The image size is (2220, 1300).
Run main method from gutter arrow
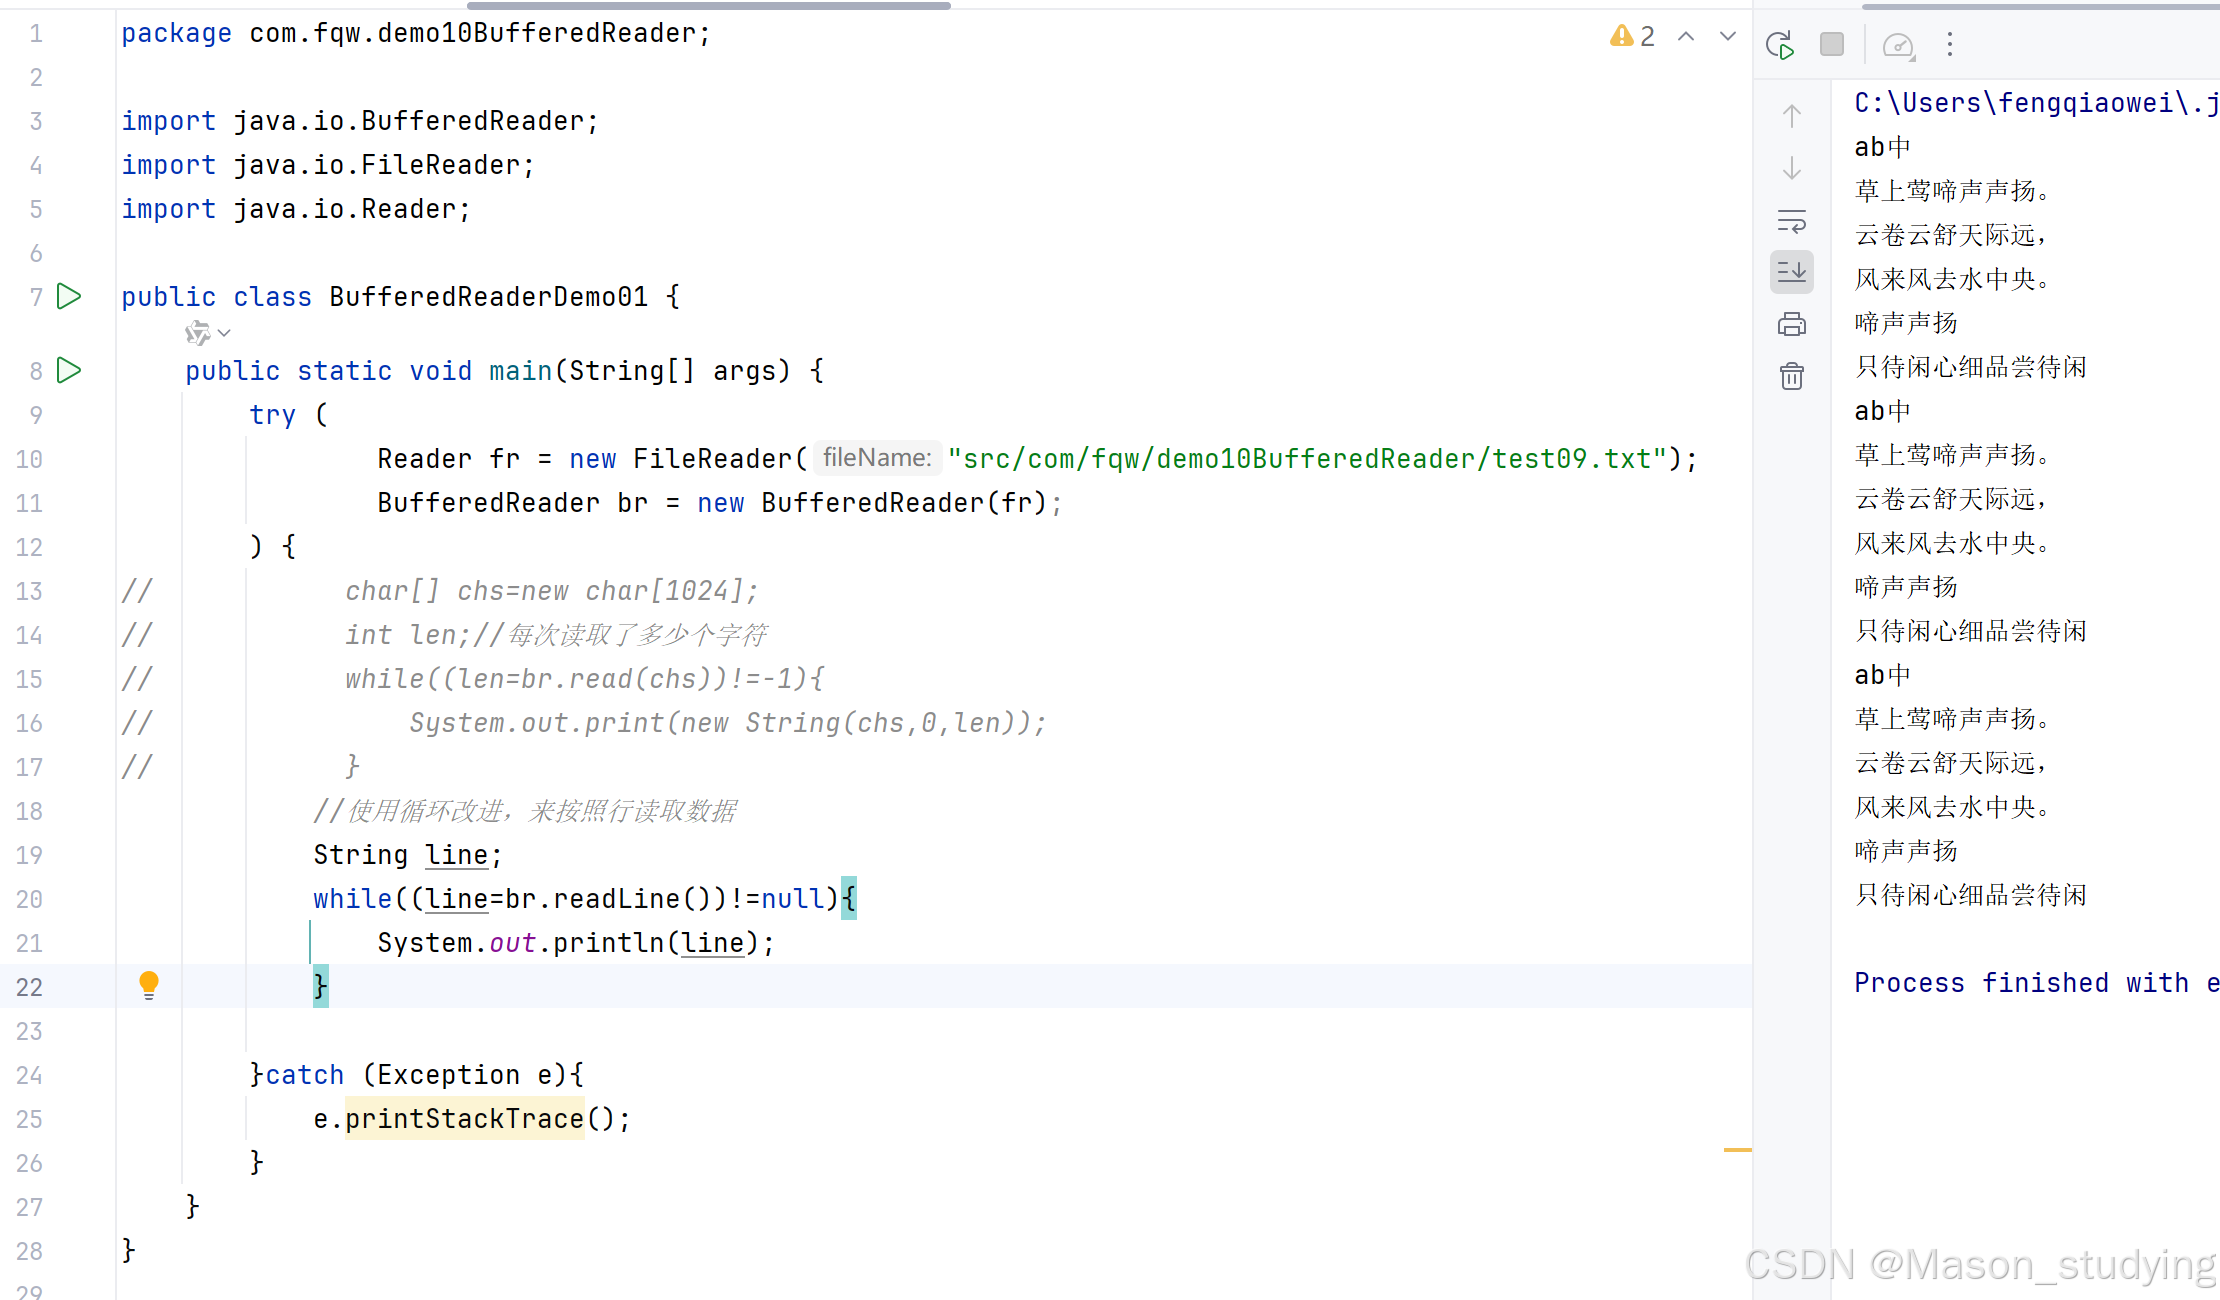pyautogui.click(x=69, y=370)
